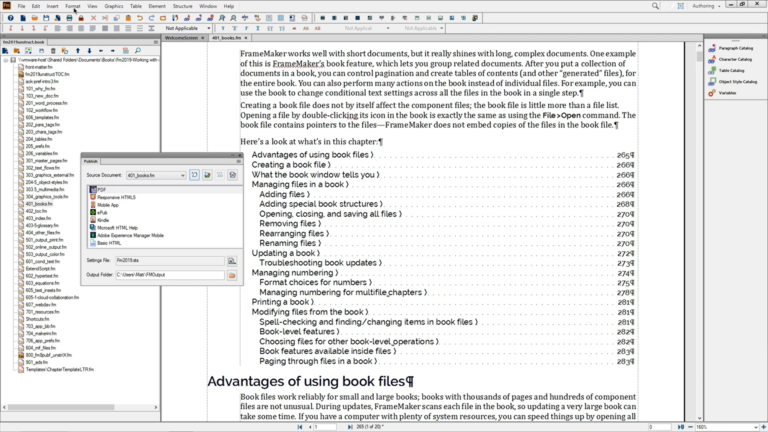The height and width of the screenshot is (432, 768).
Task: Click the book panel horizontal scrollbar
Action: pyautogui.click(x=61, y=407)
